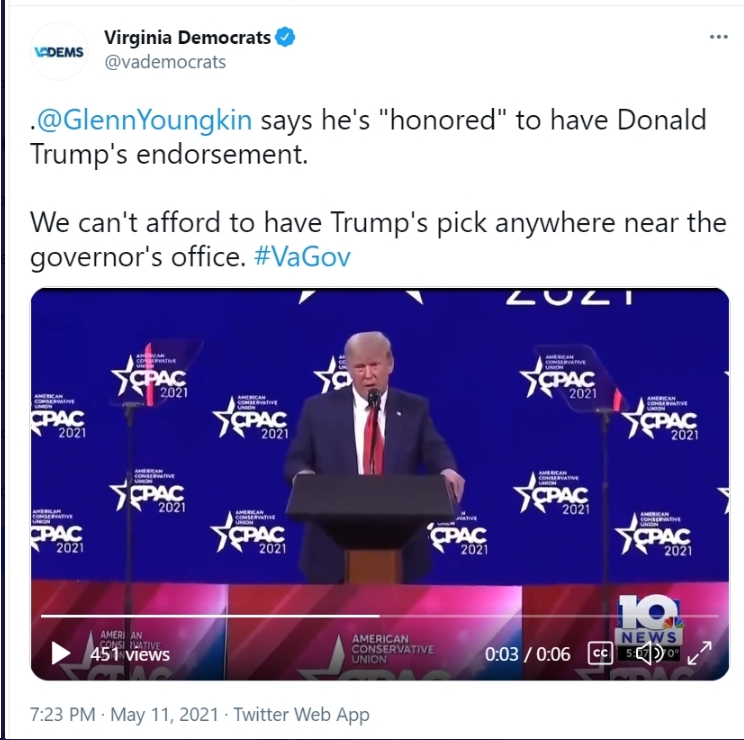Image resolution: width=744 pixels, height=740 pixels.
Task: Toggle closed captions with the CC button
Action: coord(600,653)
